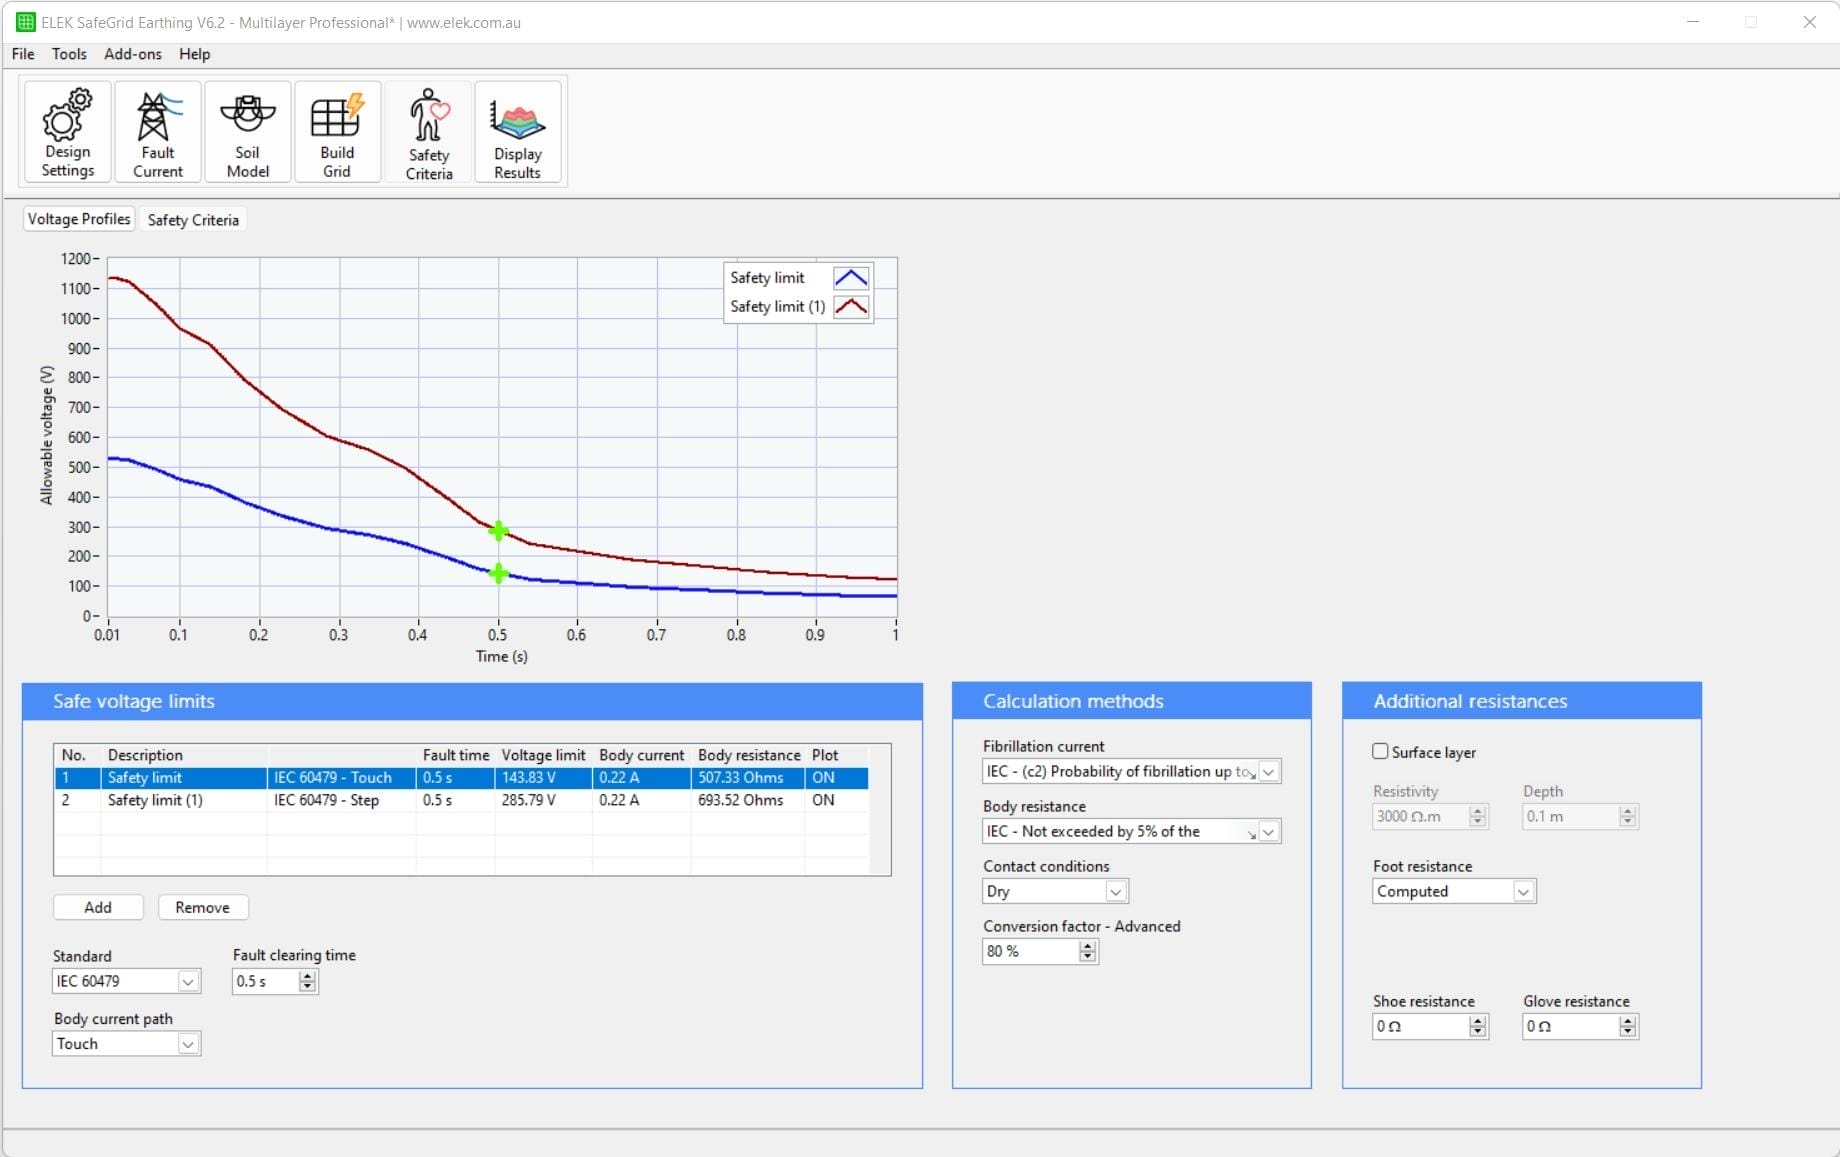This screenshot has width=1840, height=1157.
Task: Open the Soil Model tool
Action: [x=246, y=132]
